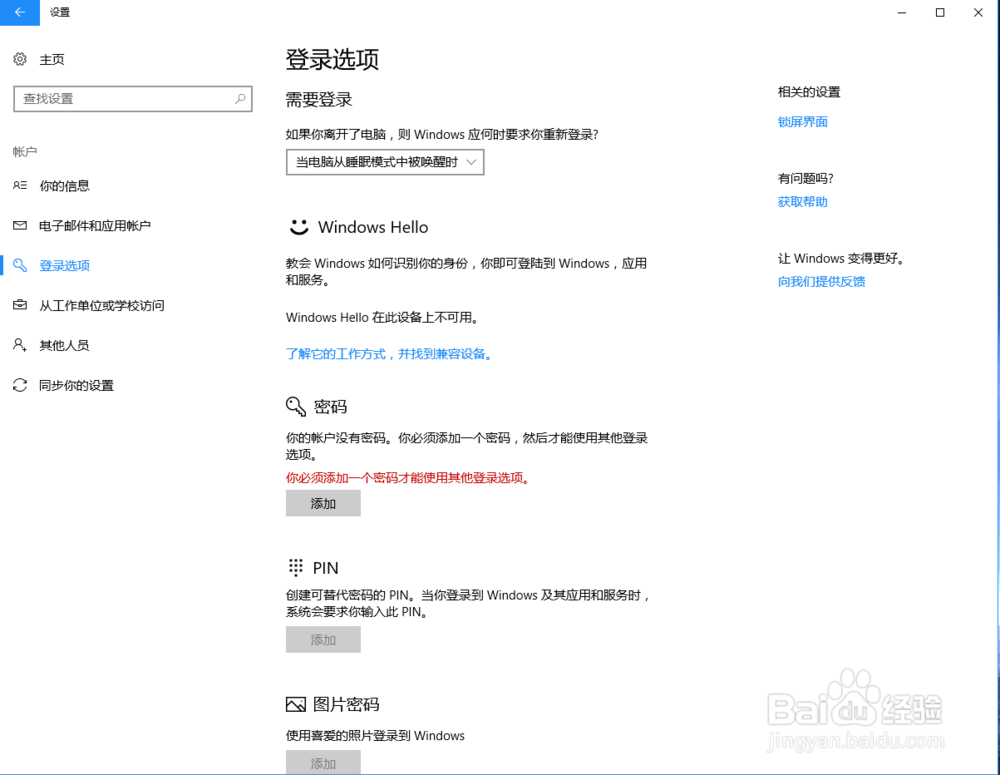Image resolution: width=1000 pixels, height=775 pixels.
Task: Click the 相关的设置 heading
Action: click(x=809, y=92)
